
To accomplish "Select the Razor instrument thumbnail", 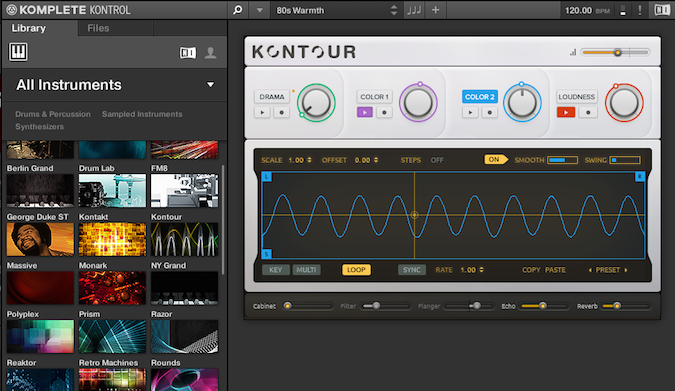I will tap(184, 336).
